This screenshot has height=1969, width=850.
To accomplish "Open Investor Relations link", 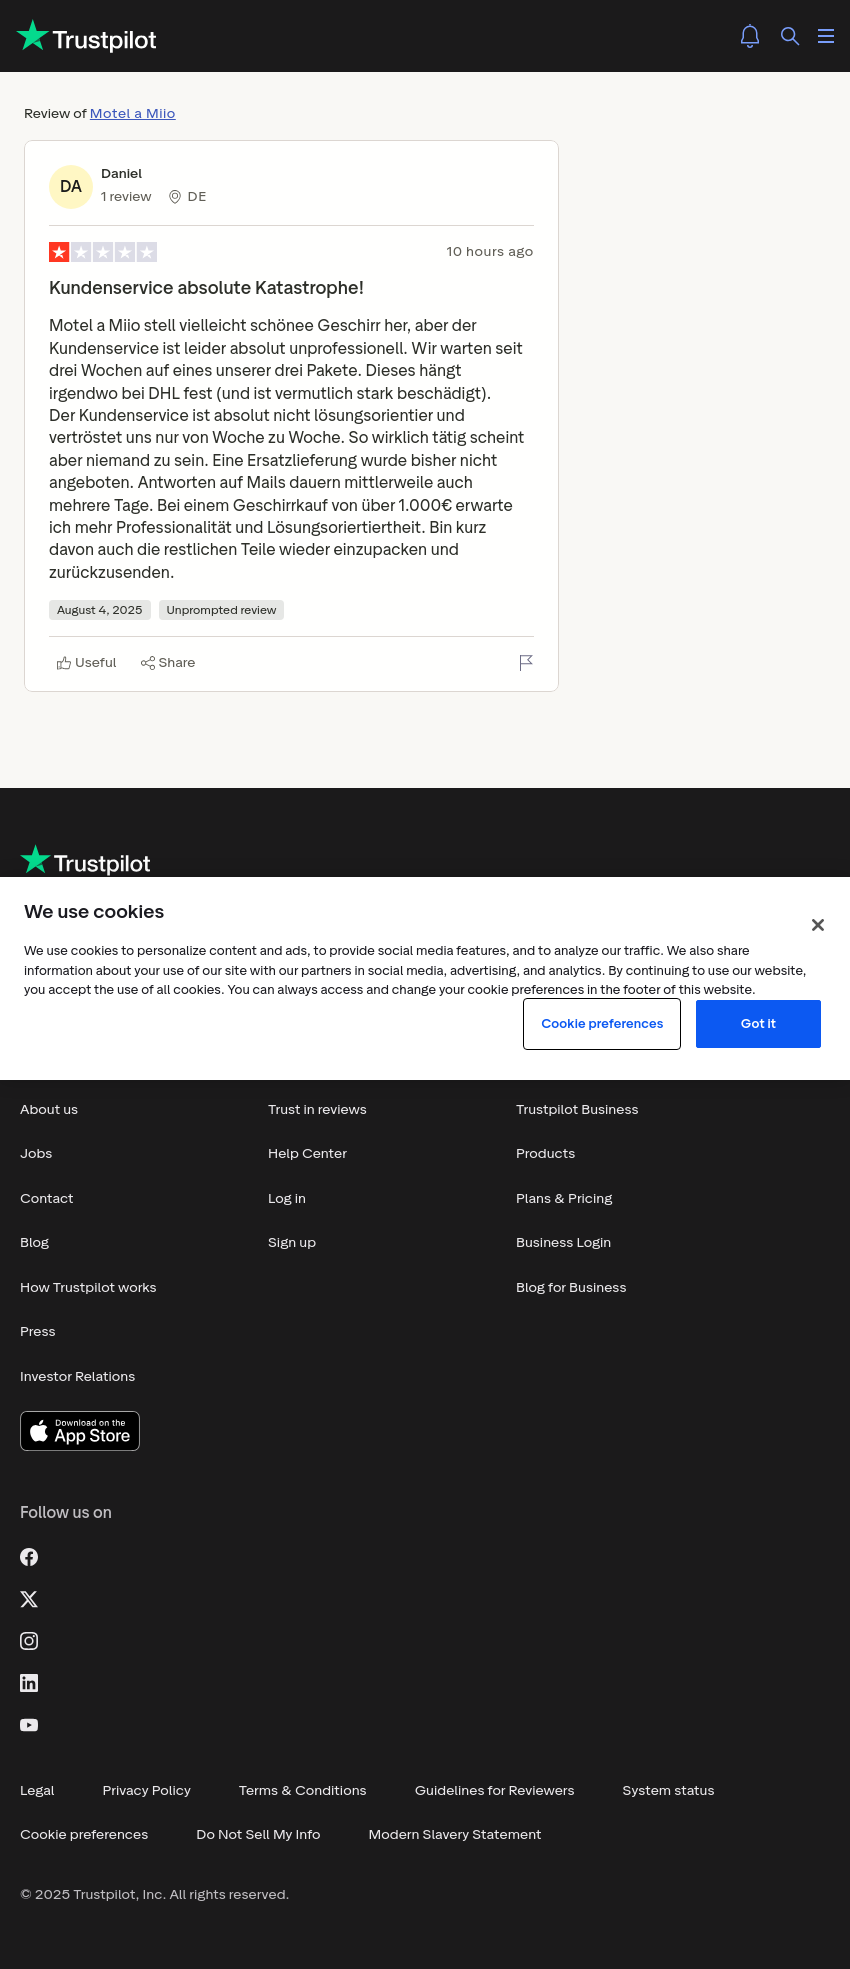I will coord(77,1377).
